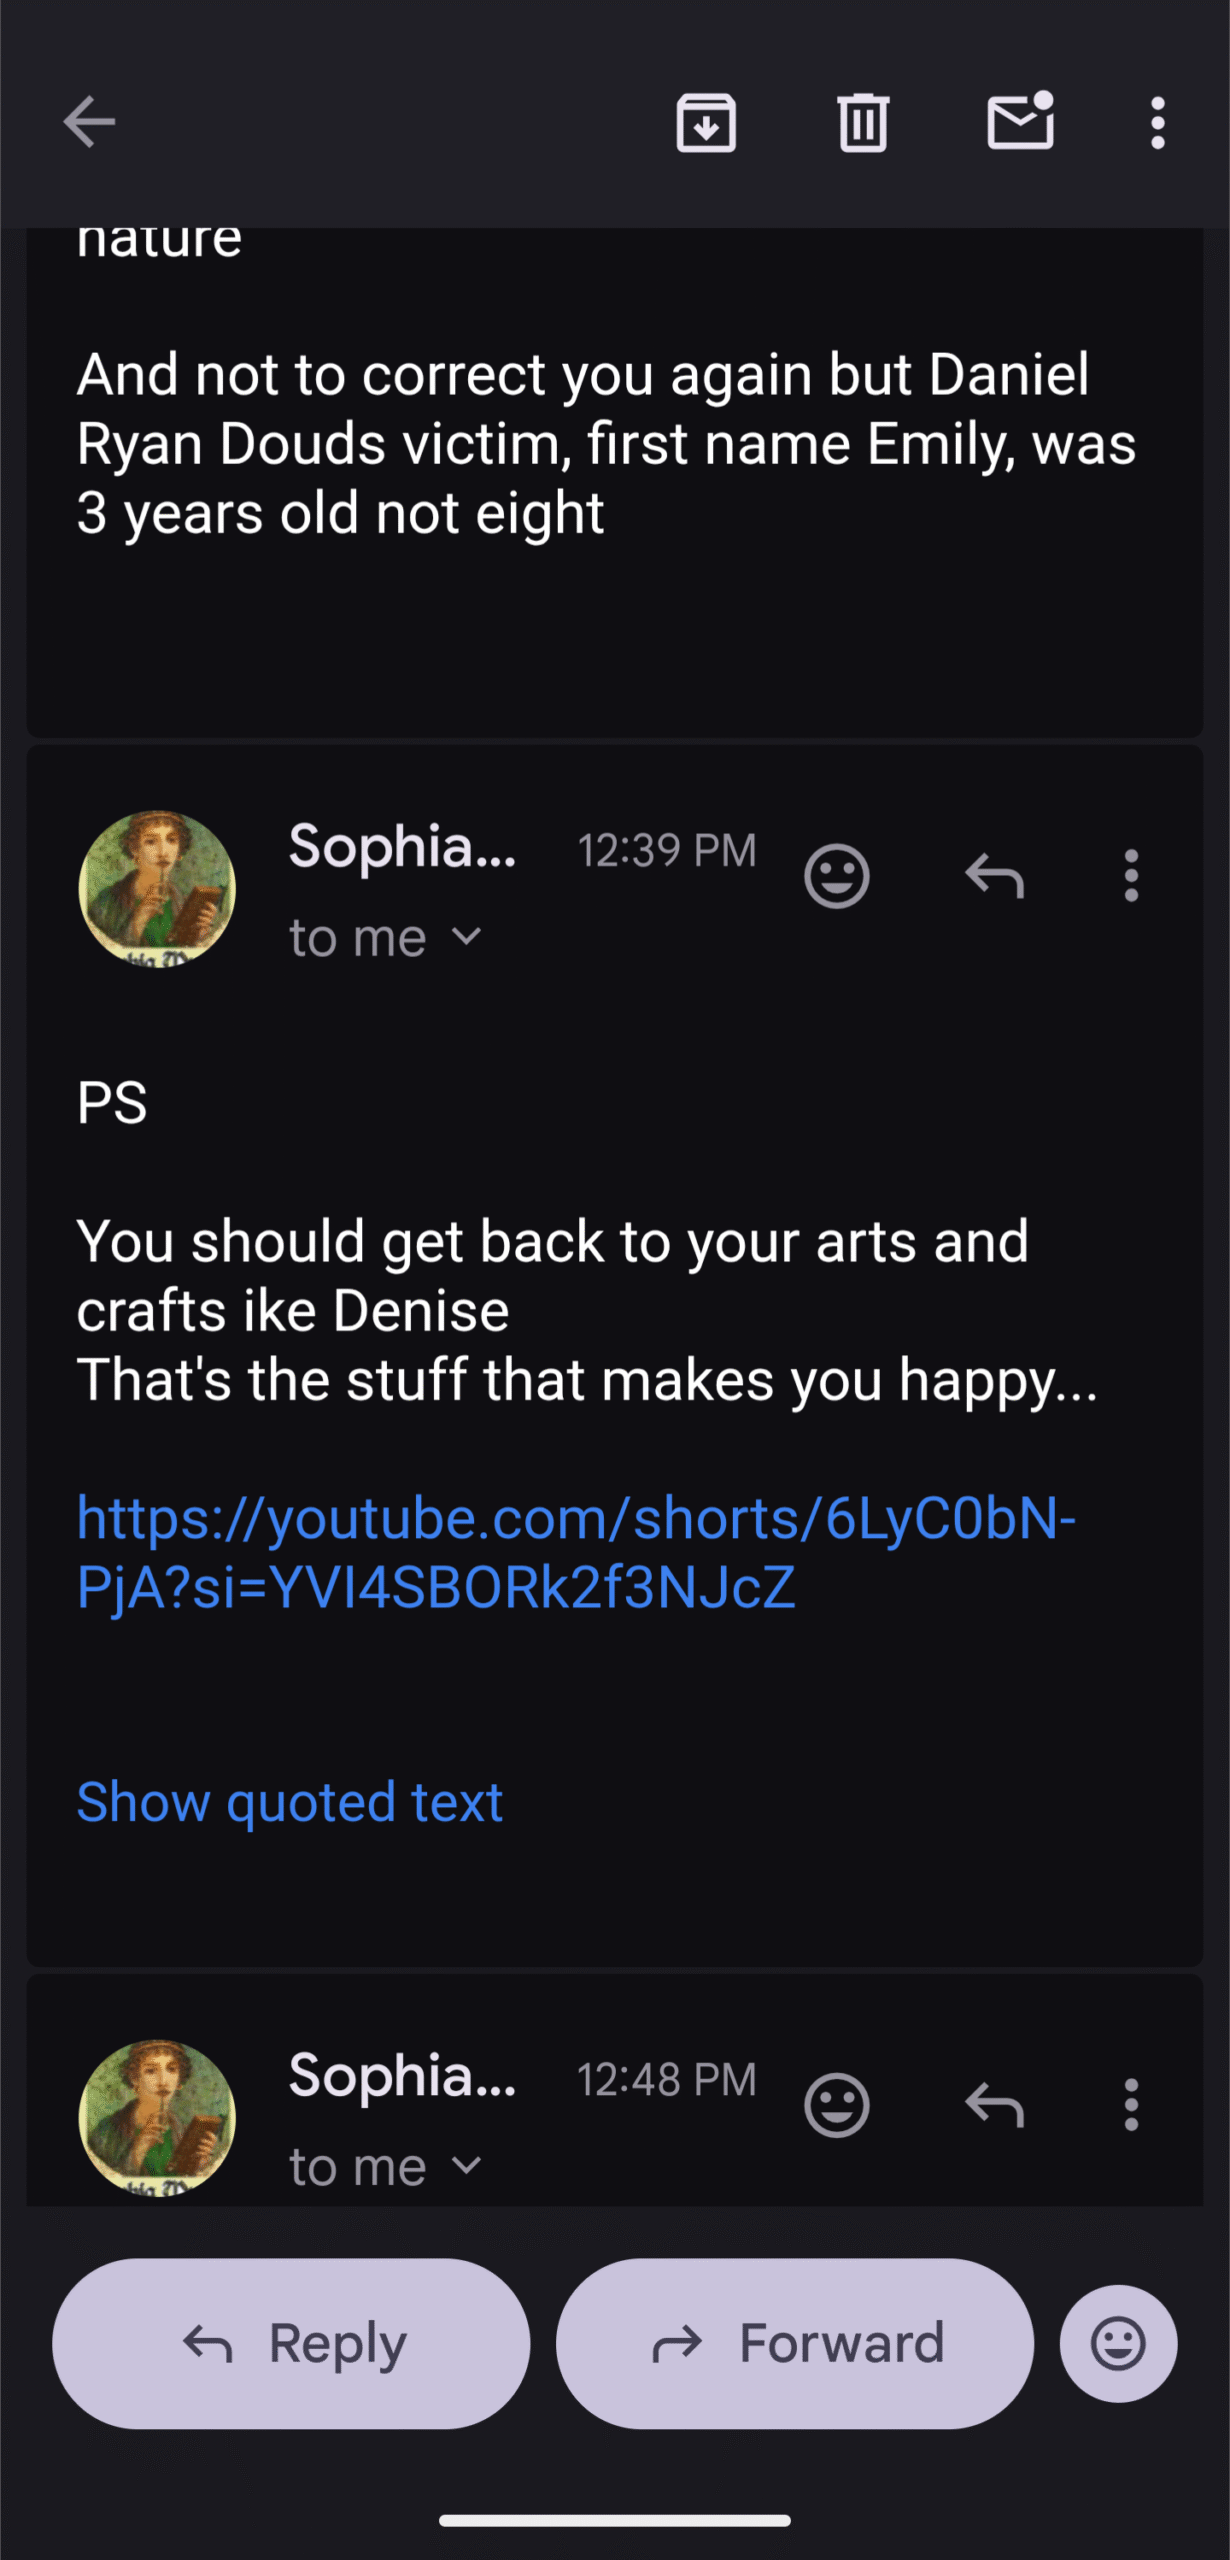
Task: Go back using the top arrow
Action: tap(90, 122)
